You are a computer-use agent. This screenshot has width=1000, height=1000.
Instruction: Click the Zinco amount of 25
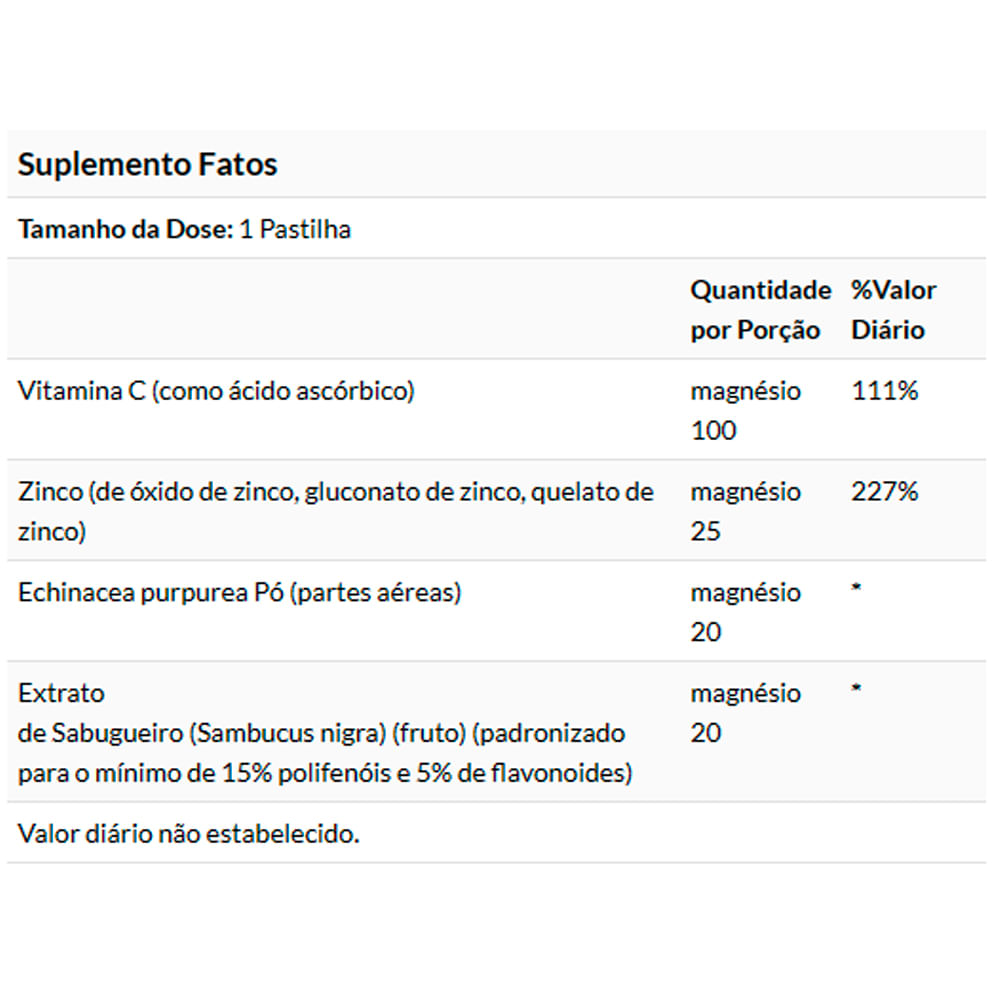click(705, 532)
